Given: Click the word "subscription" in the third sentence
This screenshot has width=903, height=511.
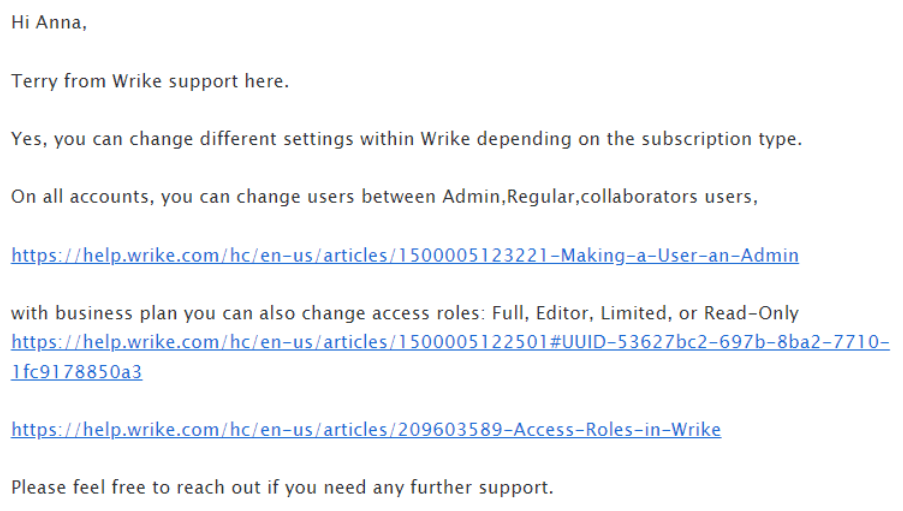Looking at the screenshot, I should pyautogui.click(x=696, y=139).
